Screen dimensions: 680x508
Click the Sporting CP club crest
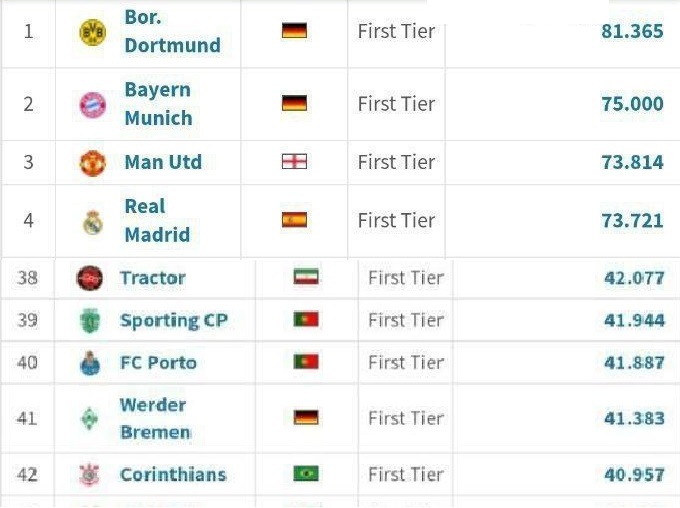click(x=90, y=321)
